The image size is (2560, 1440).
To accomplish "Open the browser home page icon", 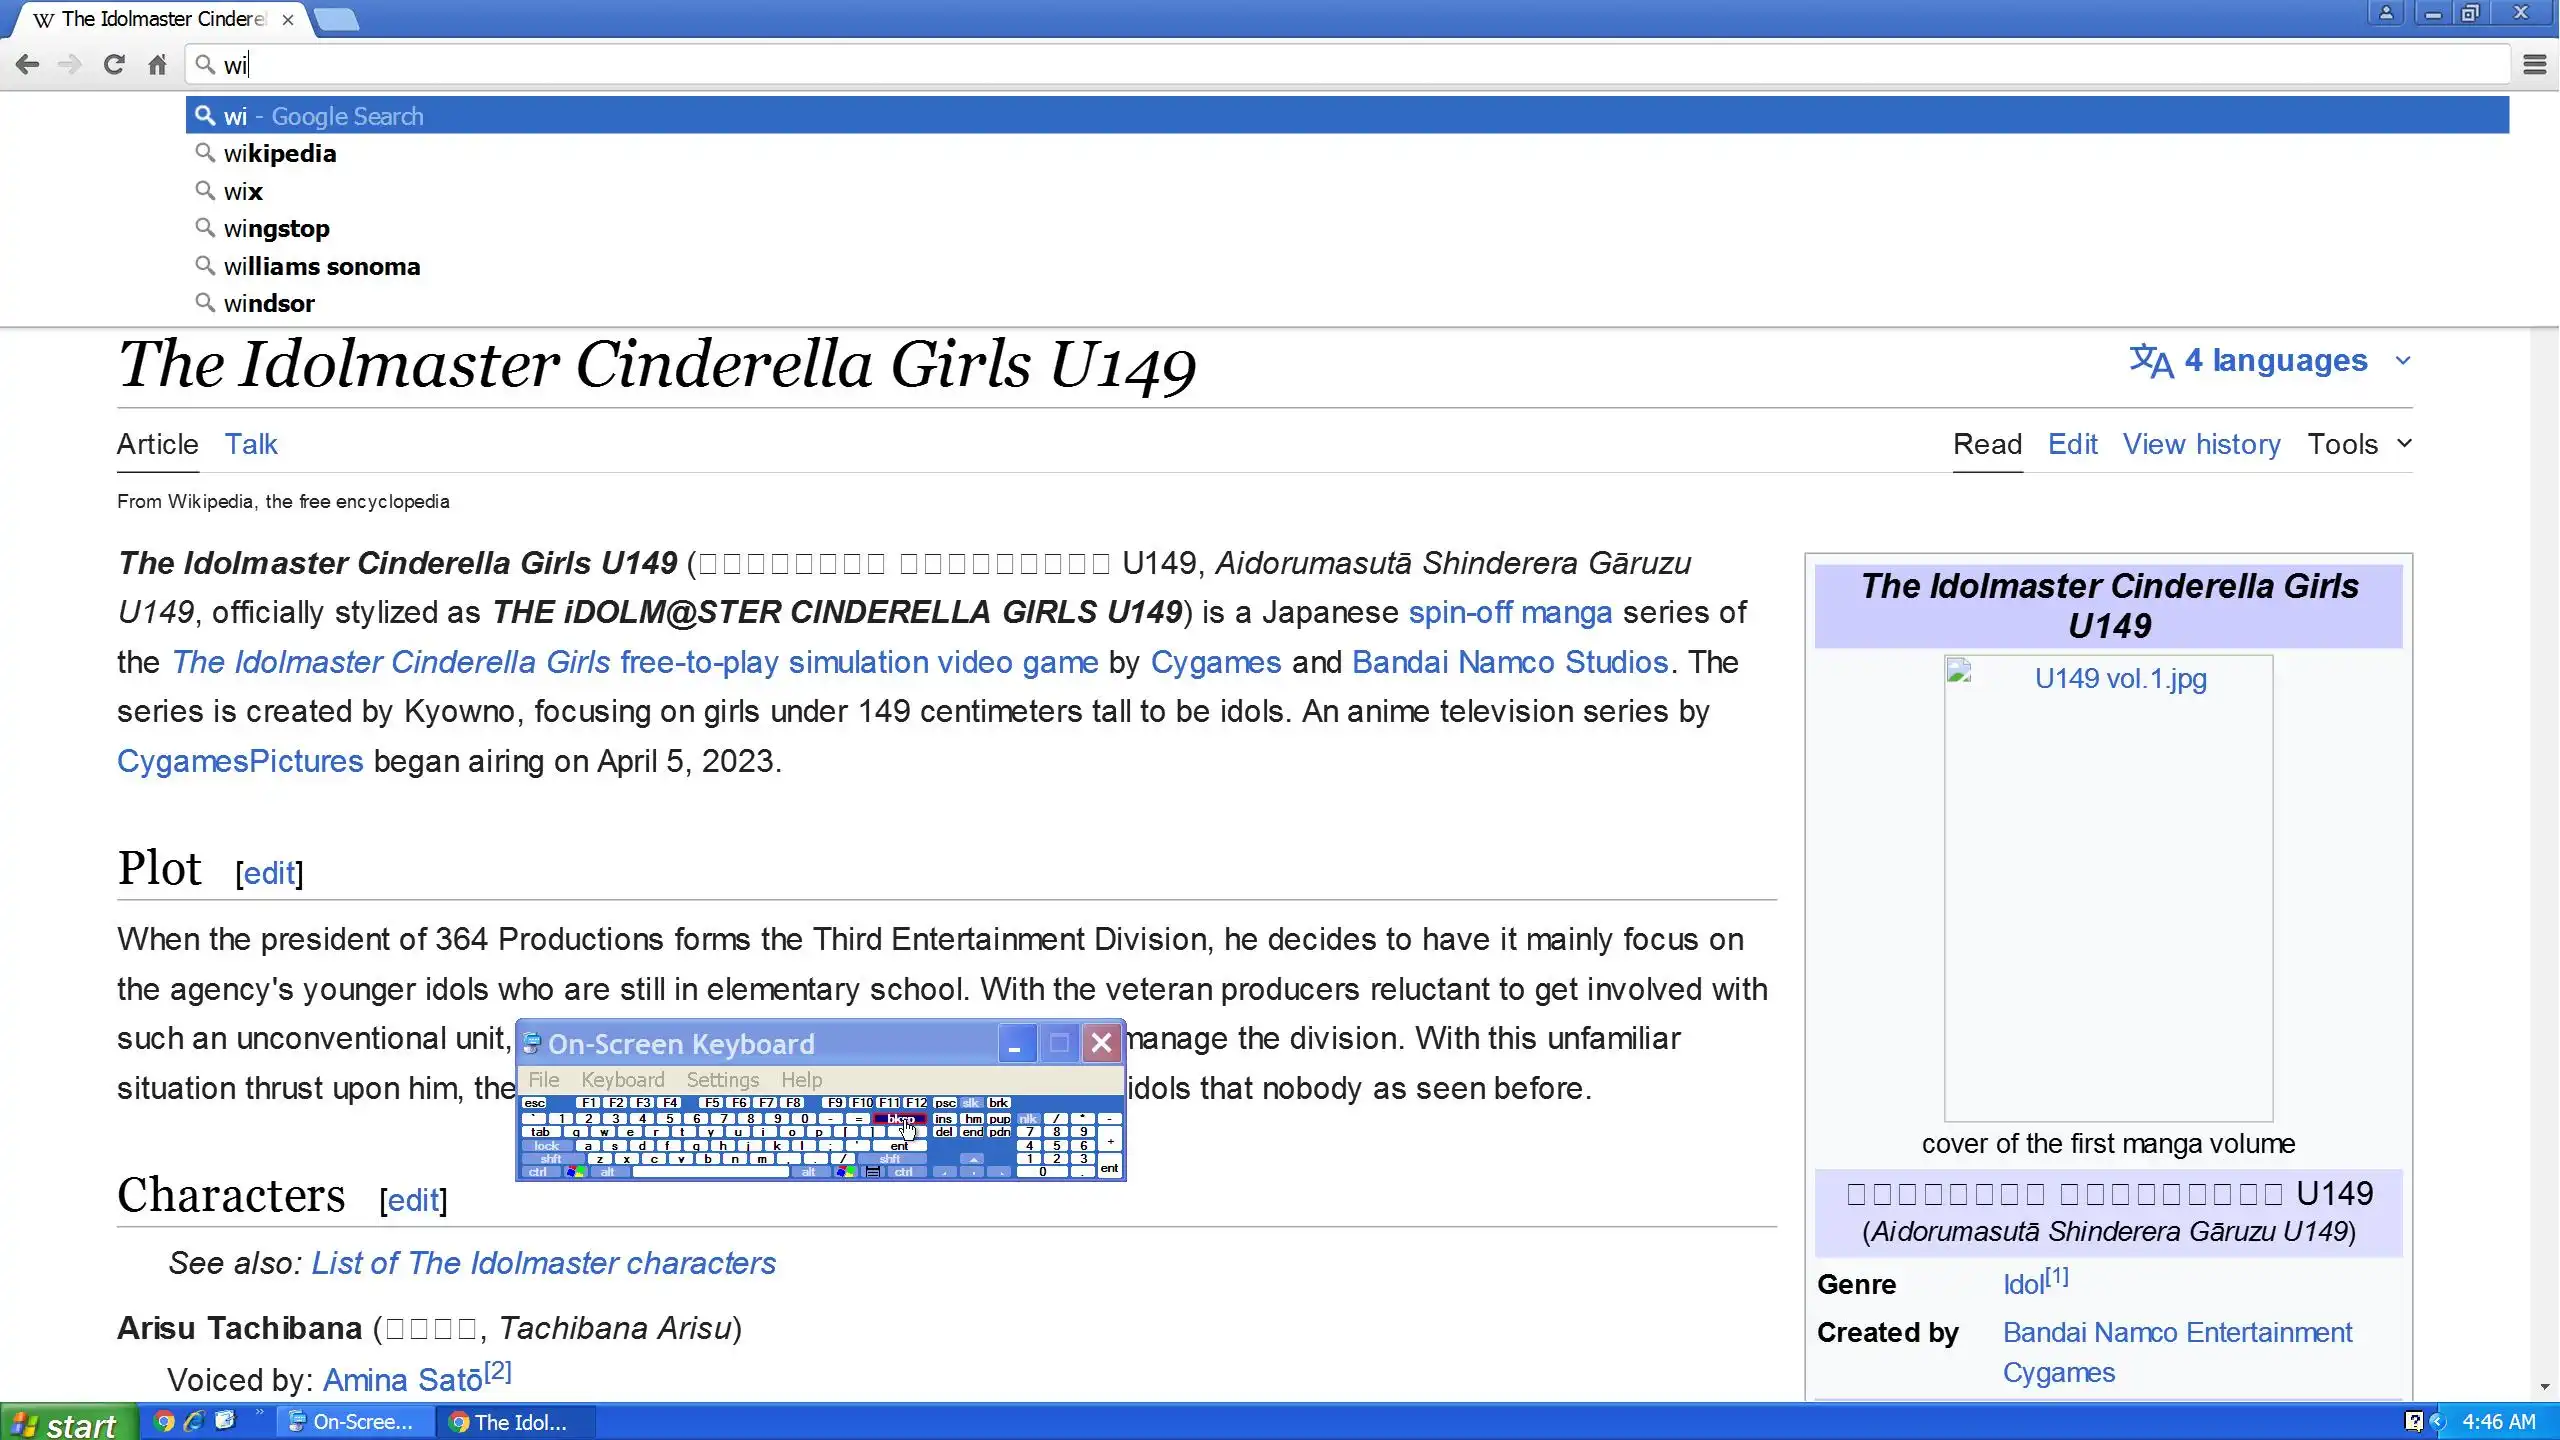I will 157,65.
